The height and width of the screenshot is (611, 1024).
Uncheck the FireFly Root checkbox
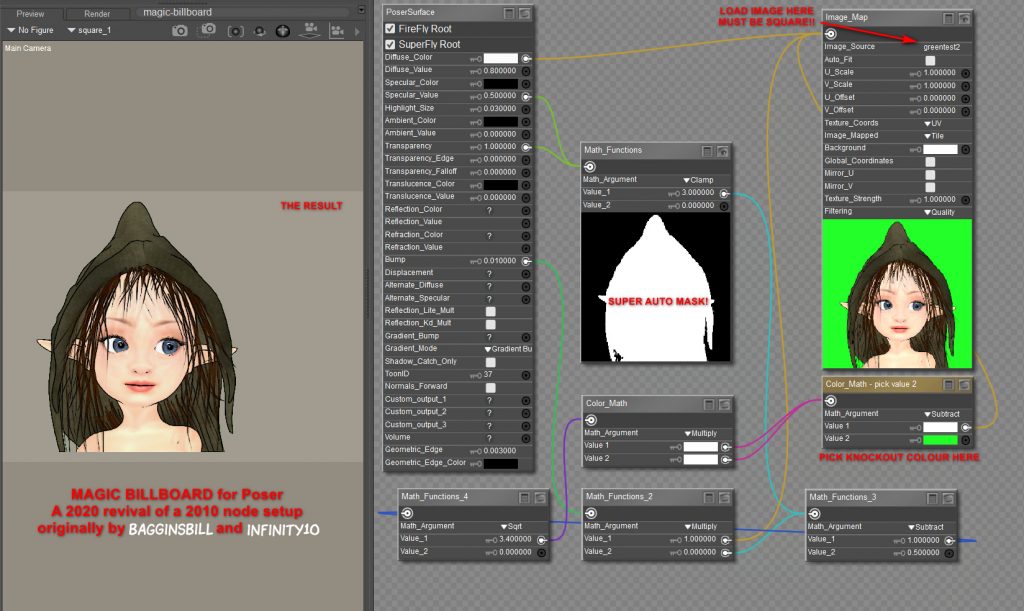point(391,29)
